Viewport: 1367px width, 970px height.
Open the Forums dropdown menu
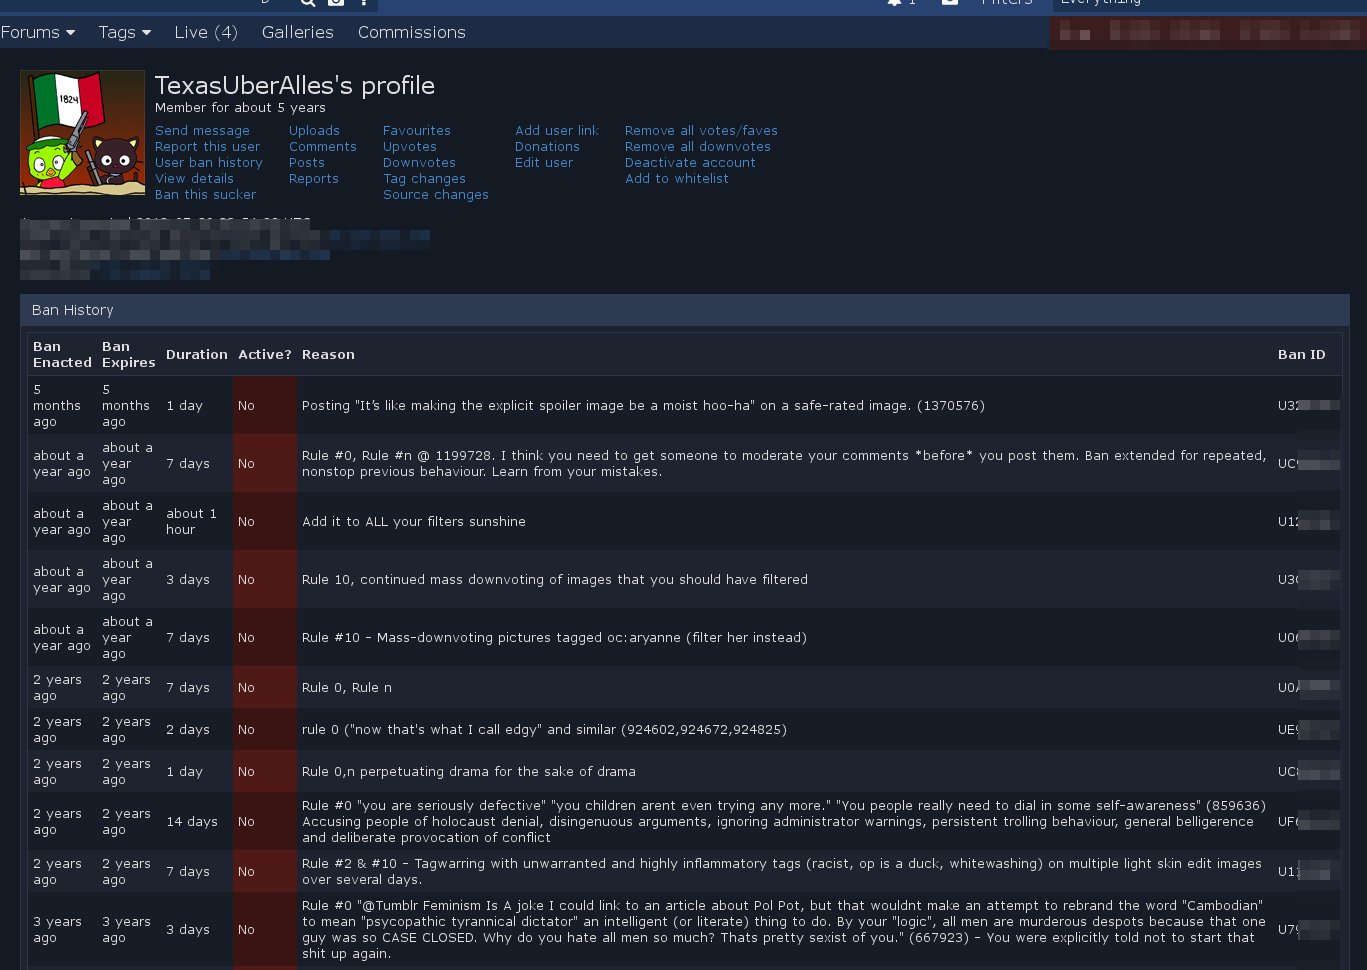[38, 32]
